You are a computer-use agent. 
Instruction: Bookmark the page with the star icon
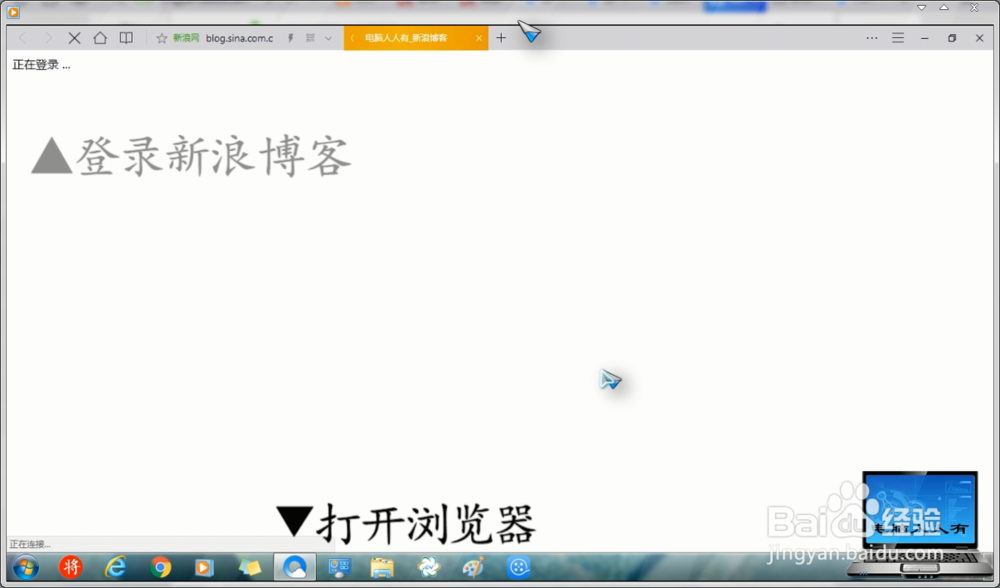pos(162,38)
